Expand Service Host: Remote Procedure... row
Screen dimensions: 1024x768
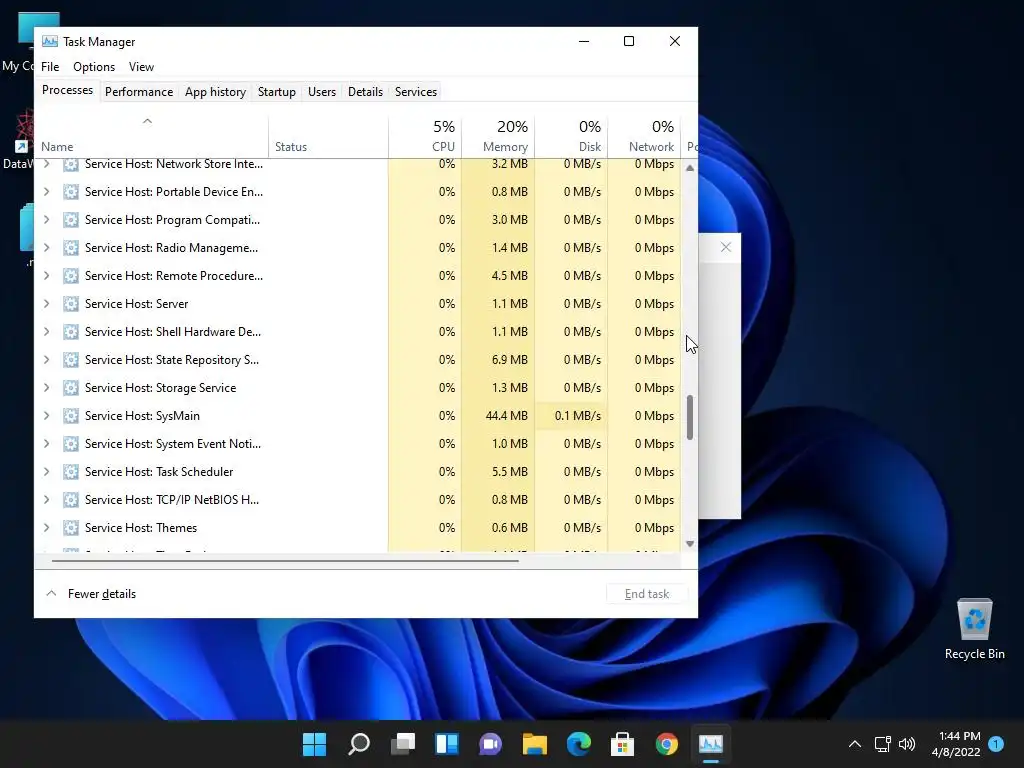click(46, 276)
